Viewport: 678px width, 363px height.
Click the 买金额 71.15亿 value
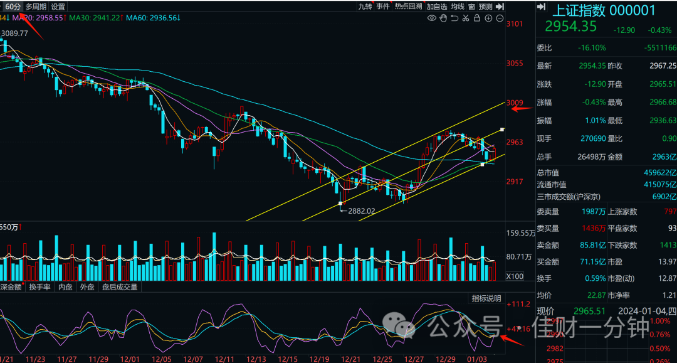(x=592, y=262)
